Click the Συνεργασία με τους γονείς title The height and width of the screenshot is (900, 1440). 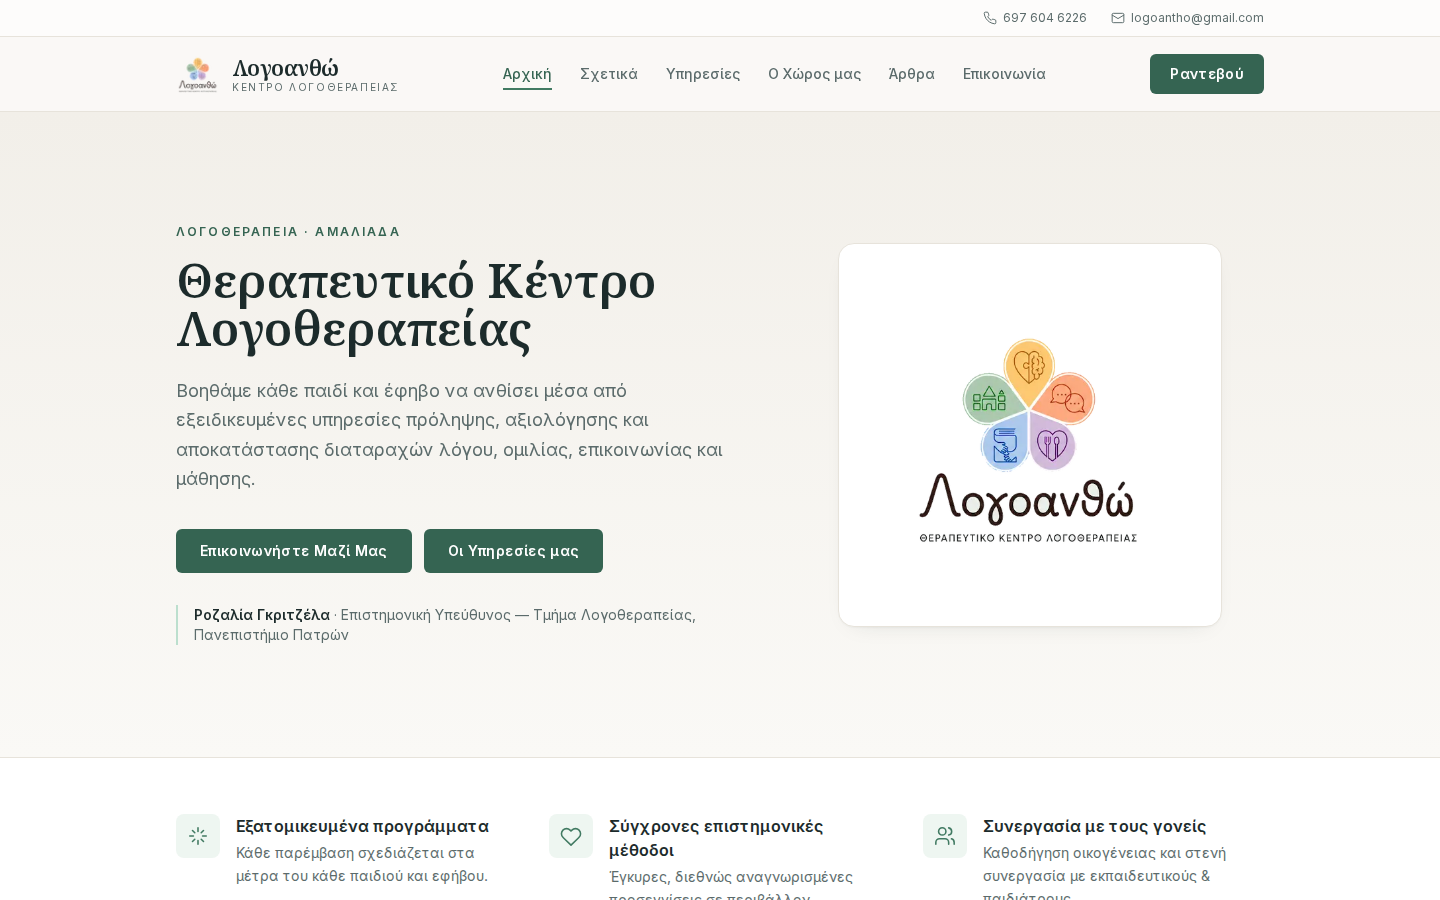coord(1094,826)
